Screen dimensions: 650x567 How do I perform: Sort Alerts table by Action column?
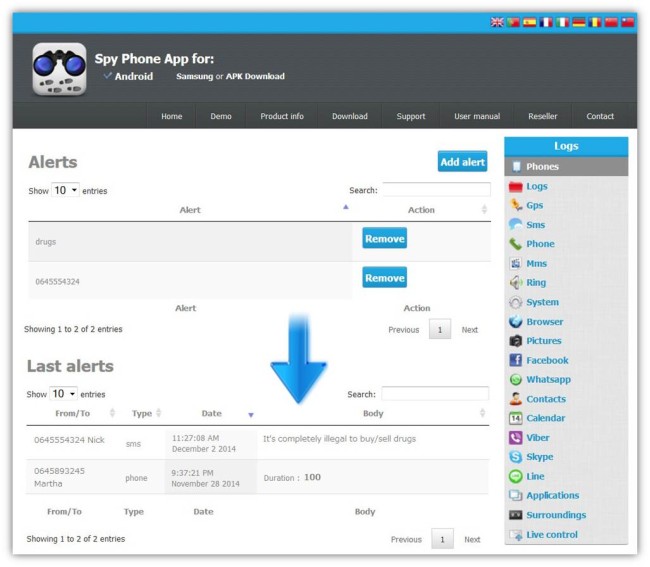pos(421,210)
